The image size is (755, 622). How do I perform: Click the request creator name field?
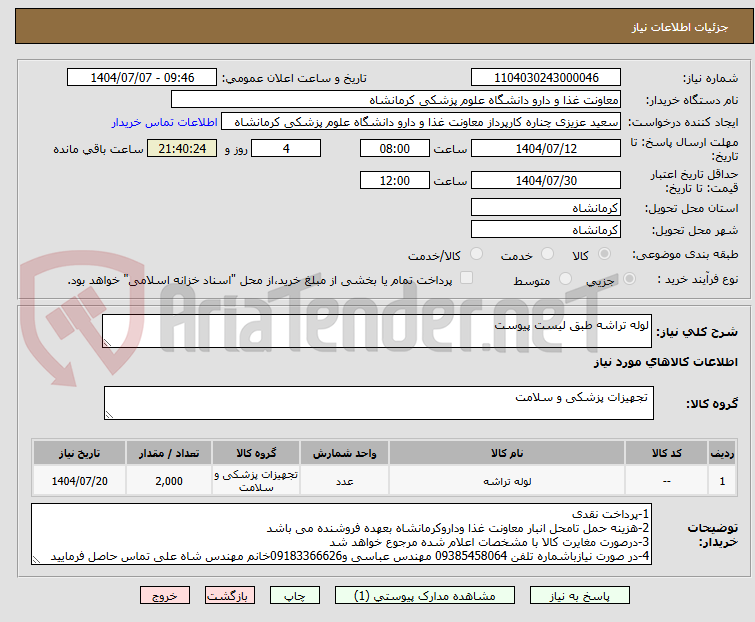pos(421,122)
